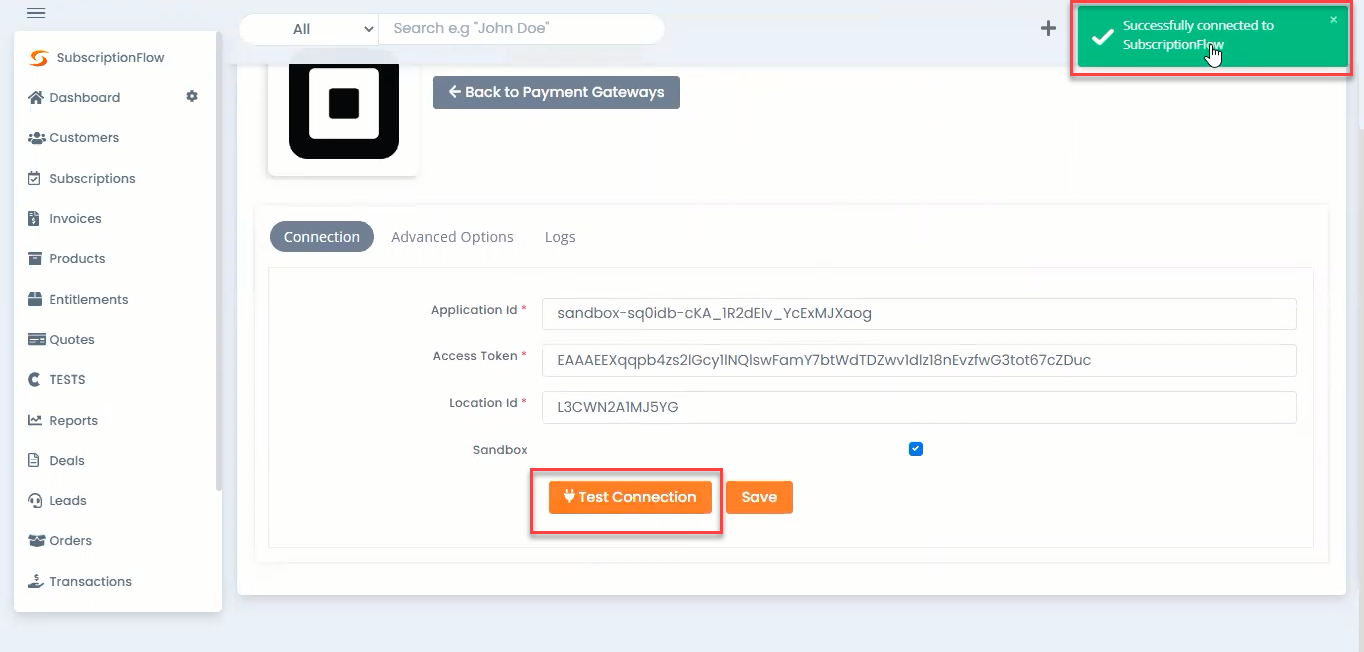Viewport: 1364px width, 652px height.
Task: Click 'Successfully connected to SubscriptionFlow' message
Action: (x=1198, y=35)
